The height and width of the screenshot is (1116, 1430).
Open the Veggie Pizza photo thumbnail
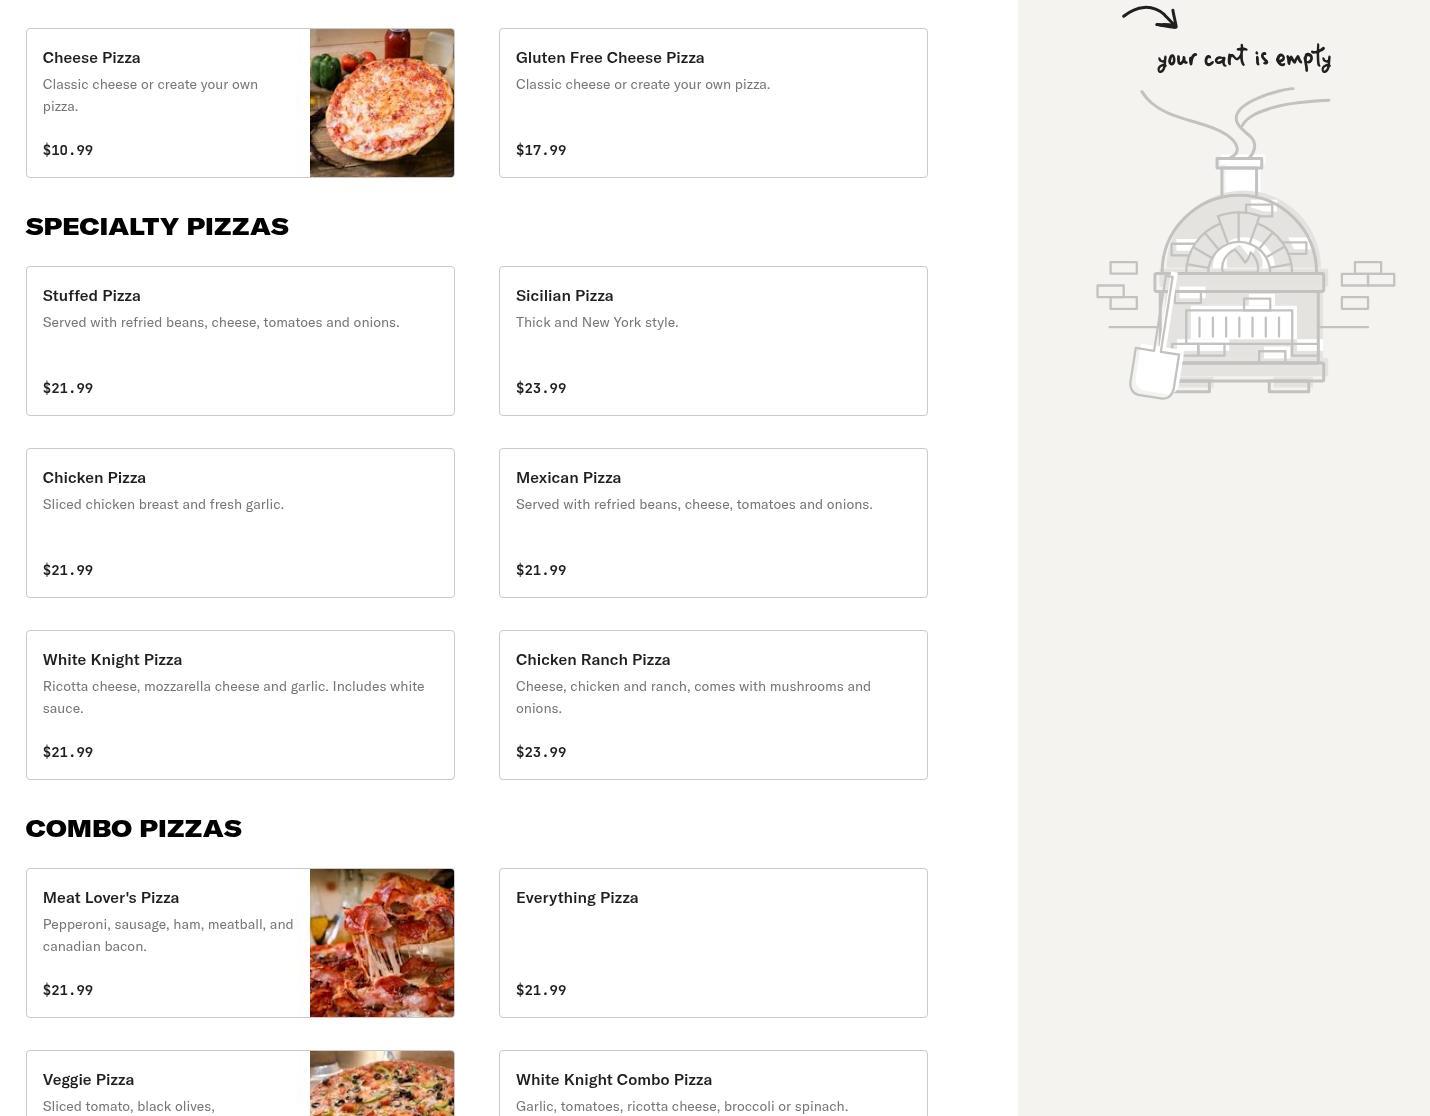tap(382, 1083)
